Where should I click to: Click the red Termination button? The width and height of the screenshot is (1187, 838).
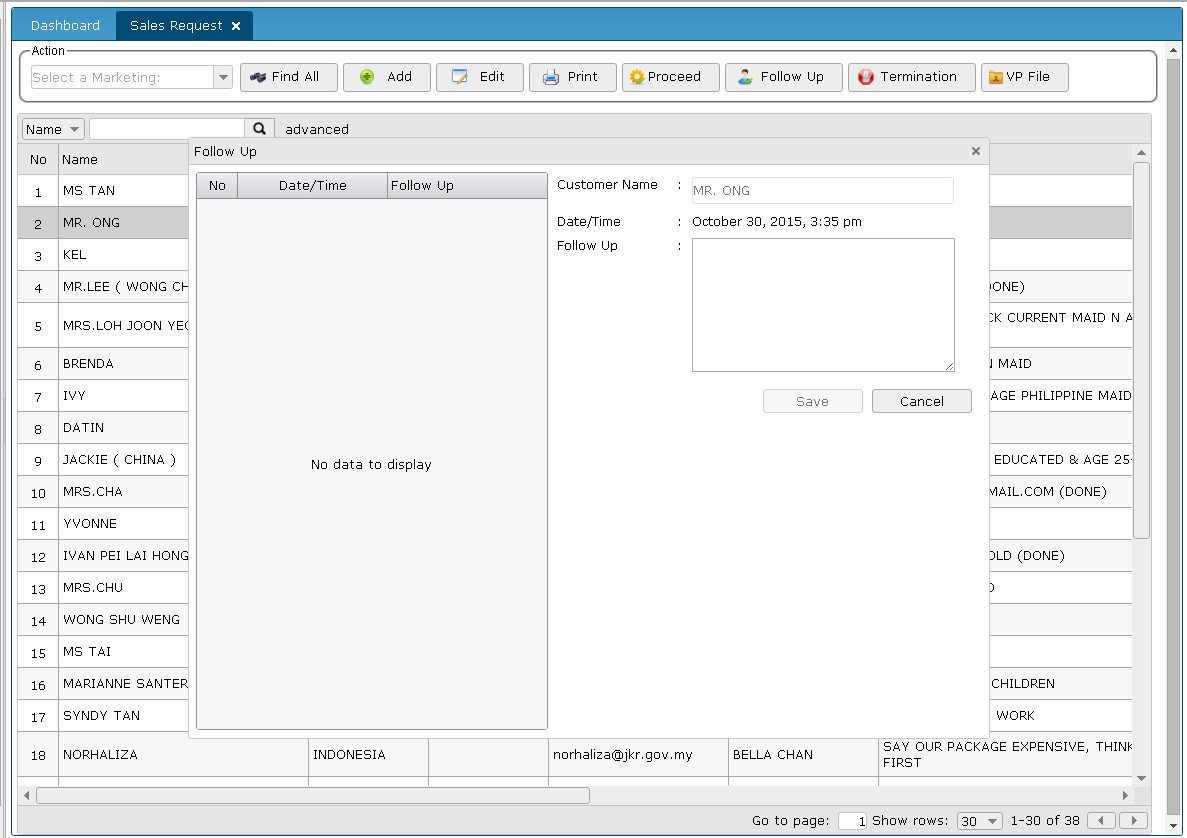coord(910,77)
